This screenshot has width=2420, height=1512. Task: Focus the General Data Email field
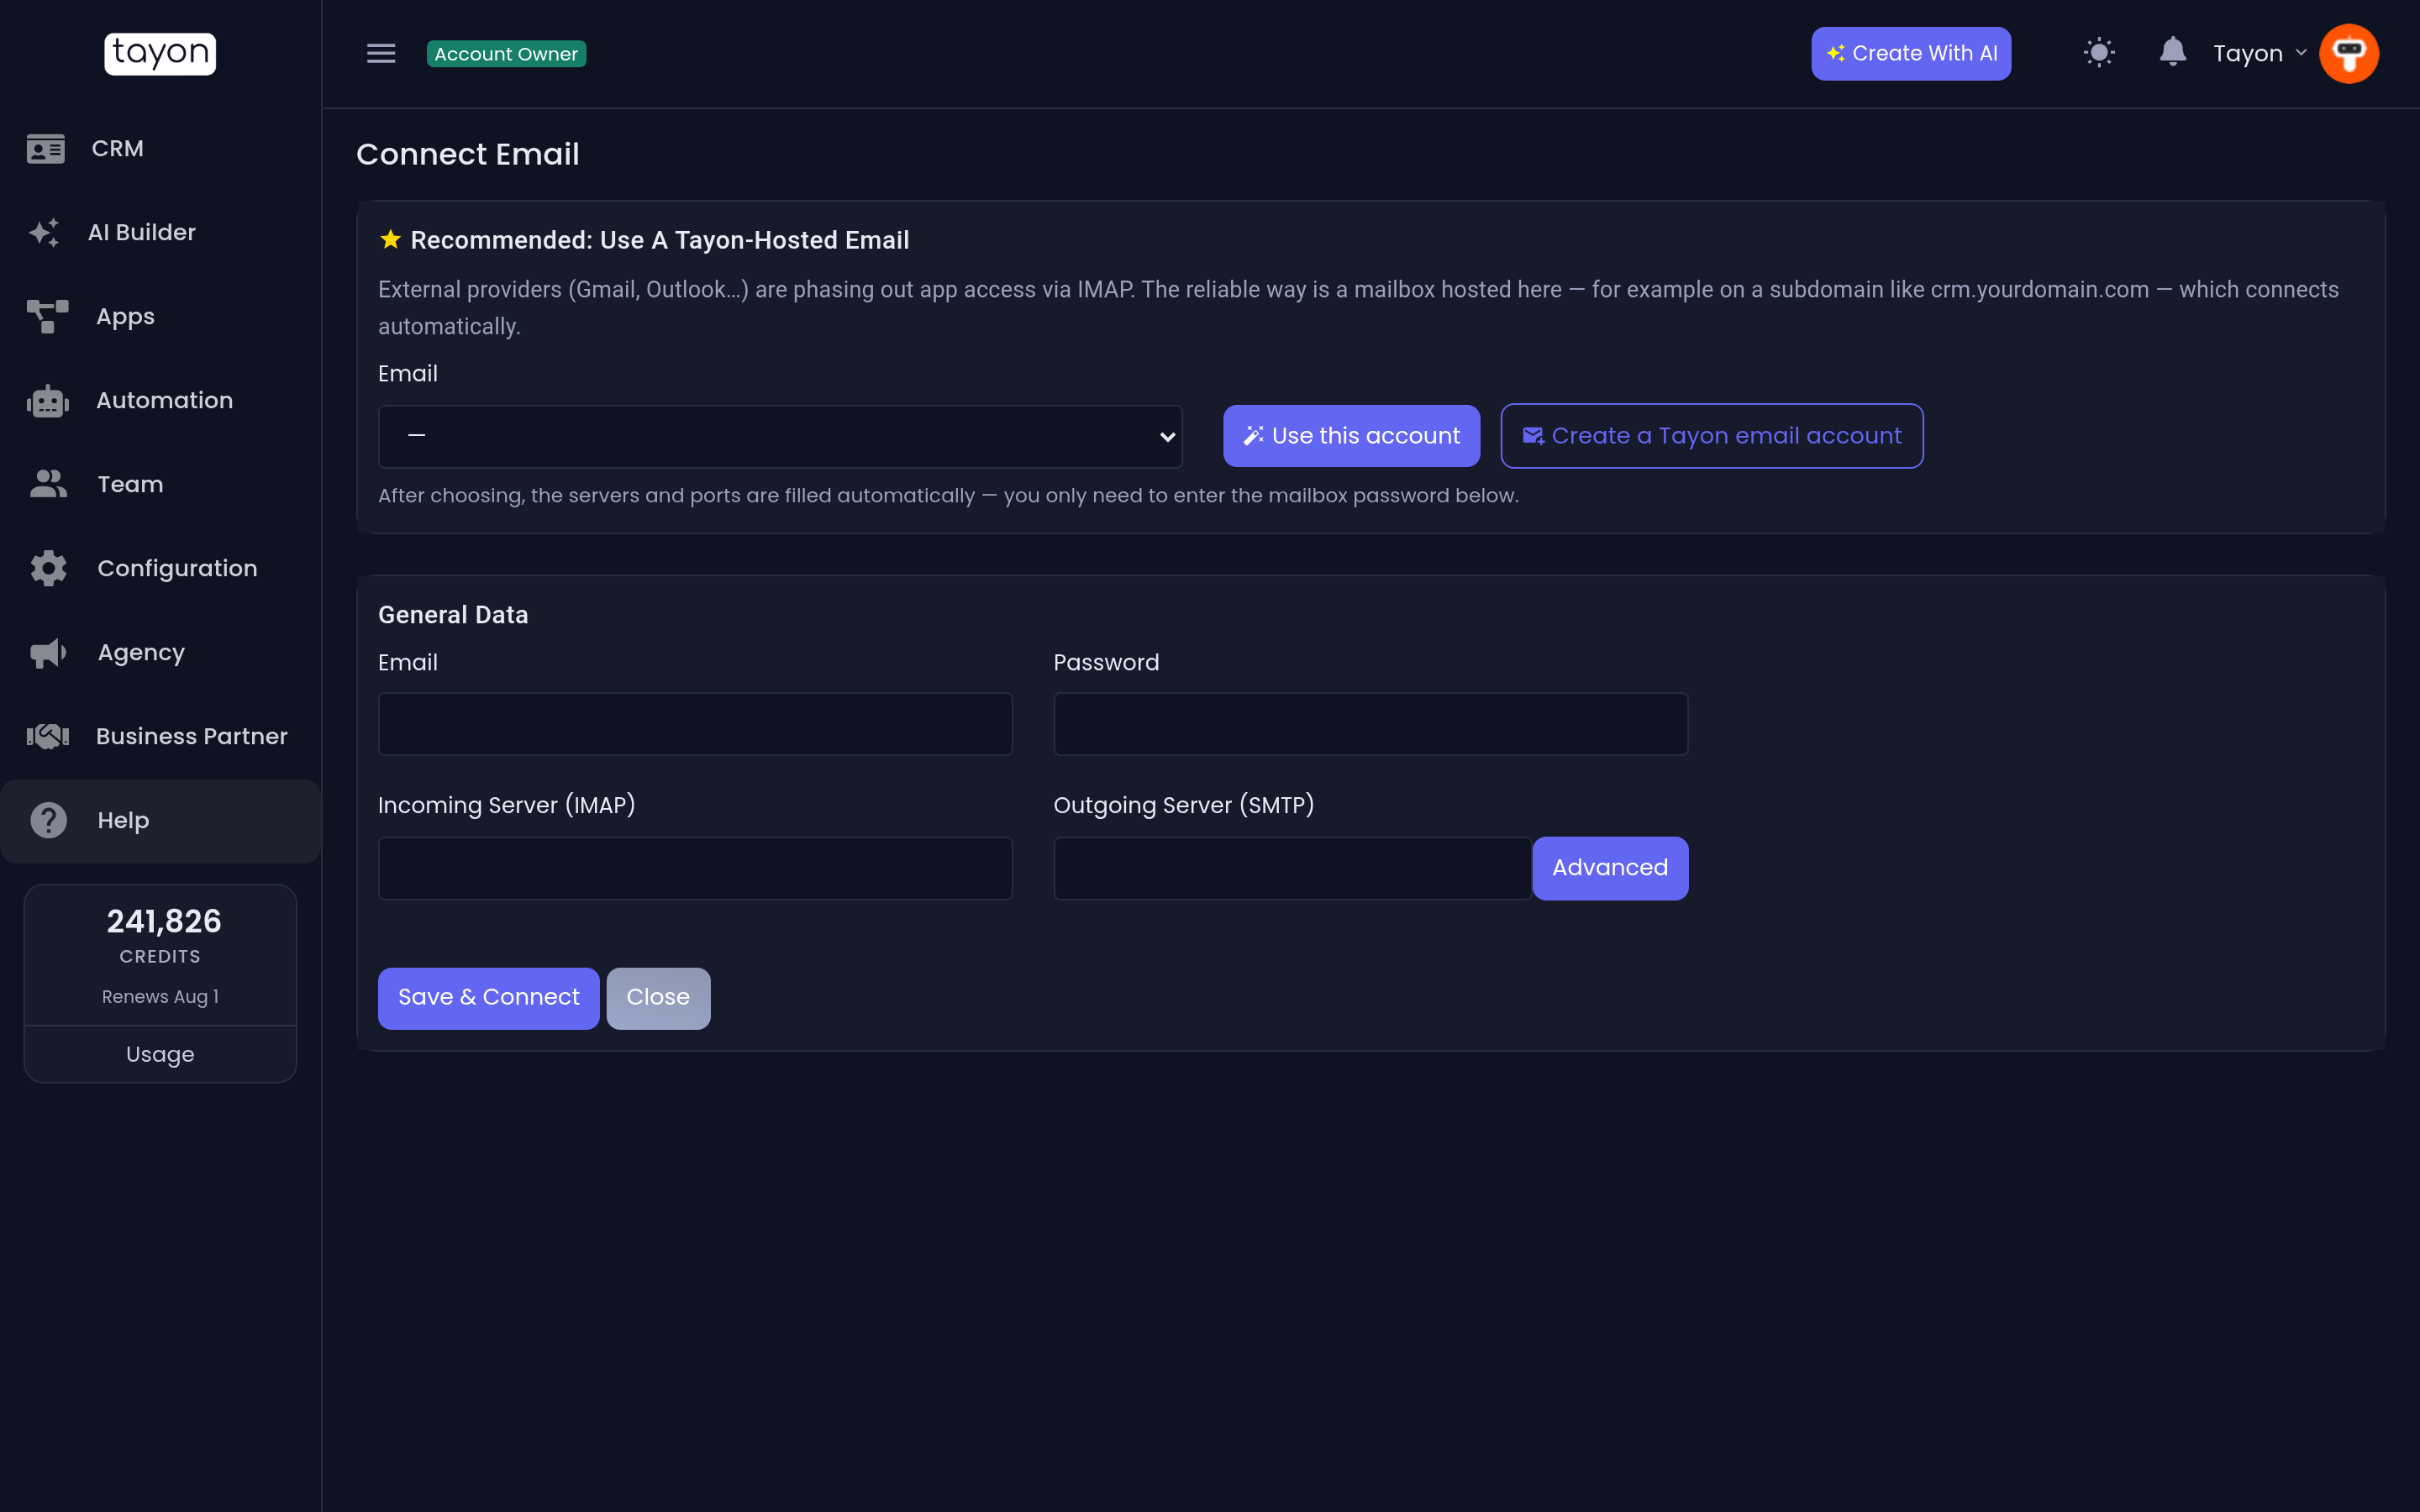[x=695, y=724]
